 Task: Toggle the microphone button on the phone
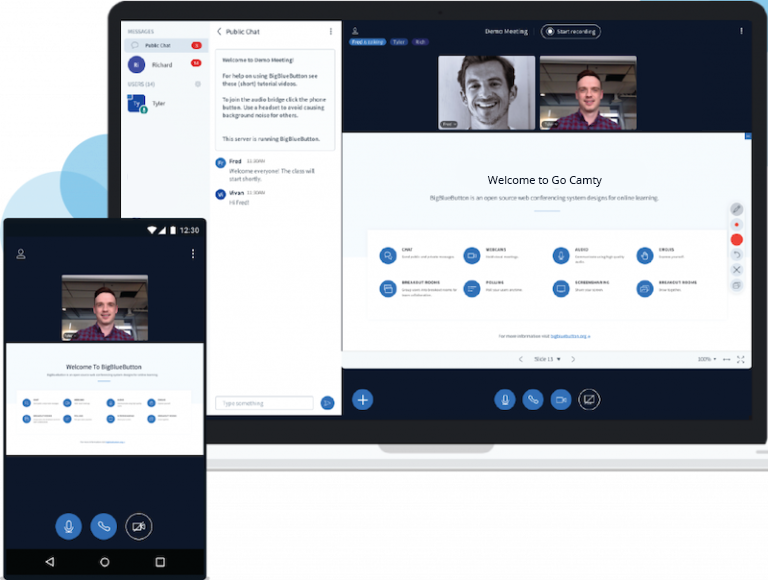[x=69, y=525]
